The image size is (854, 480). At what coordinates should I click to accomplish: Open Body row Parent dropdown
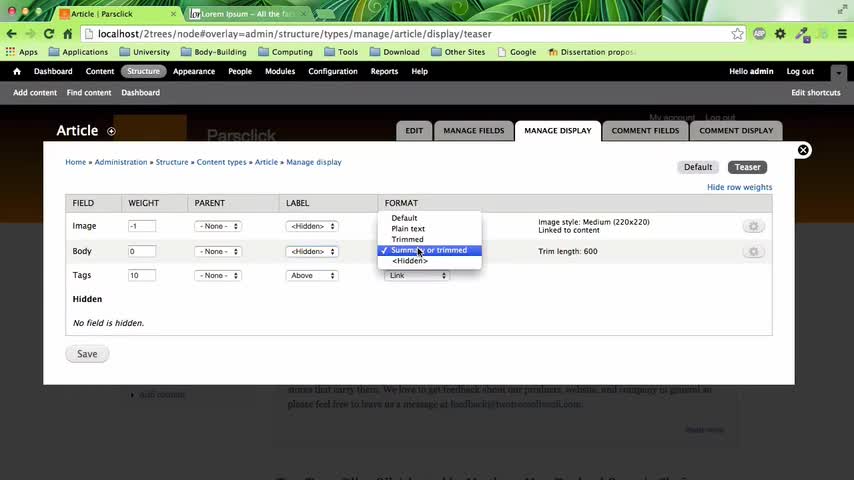[218, 252]
